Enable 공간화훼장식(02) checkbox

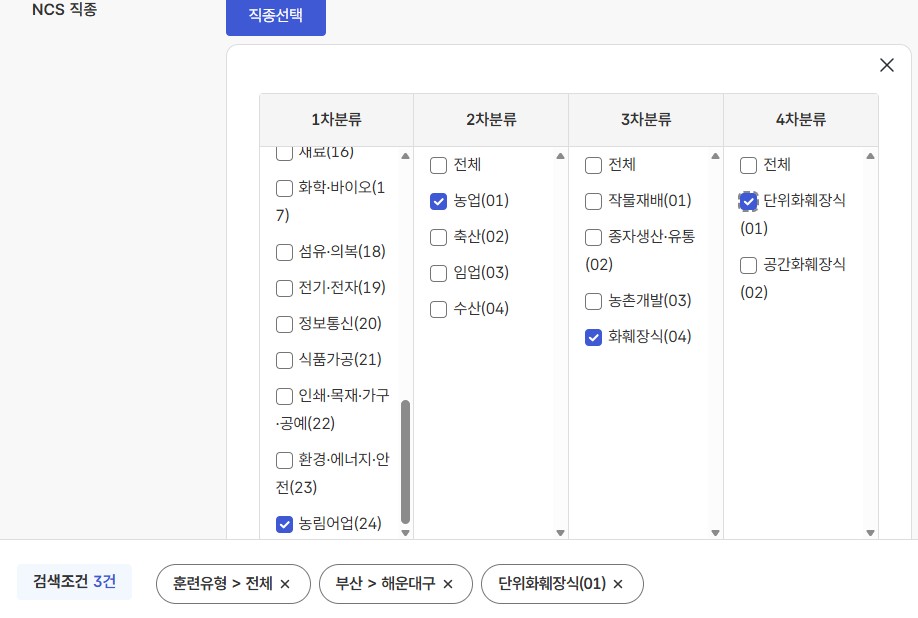click(749, 265)
